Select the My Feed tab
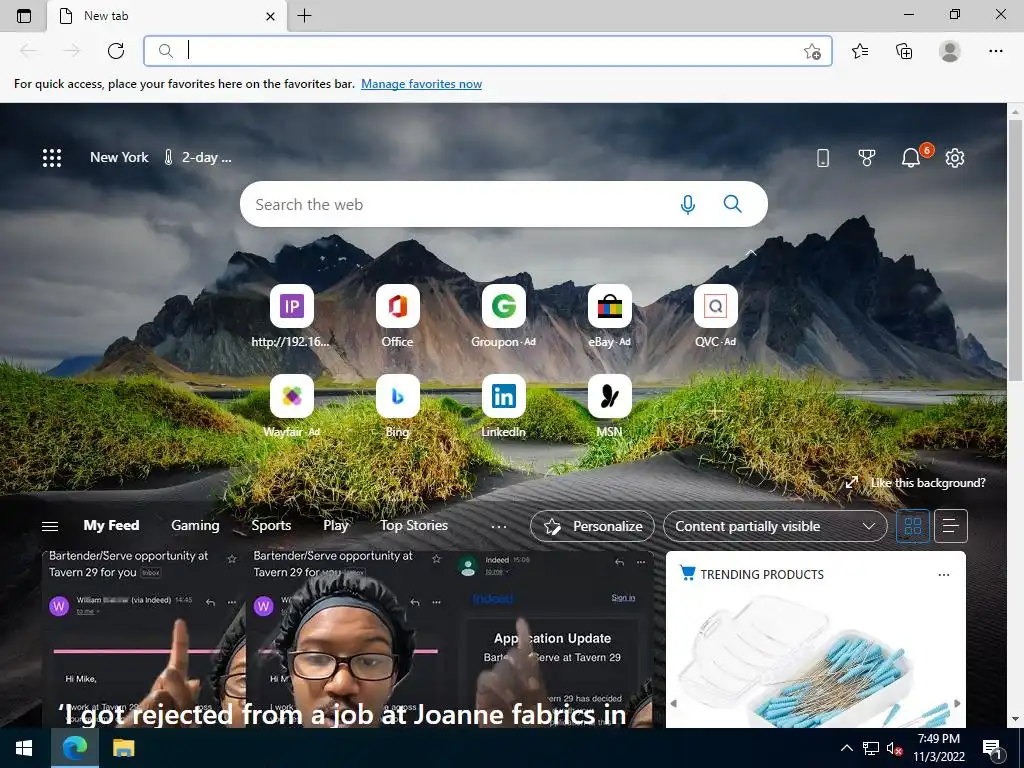1024x768 pixels. (111, 525)
